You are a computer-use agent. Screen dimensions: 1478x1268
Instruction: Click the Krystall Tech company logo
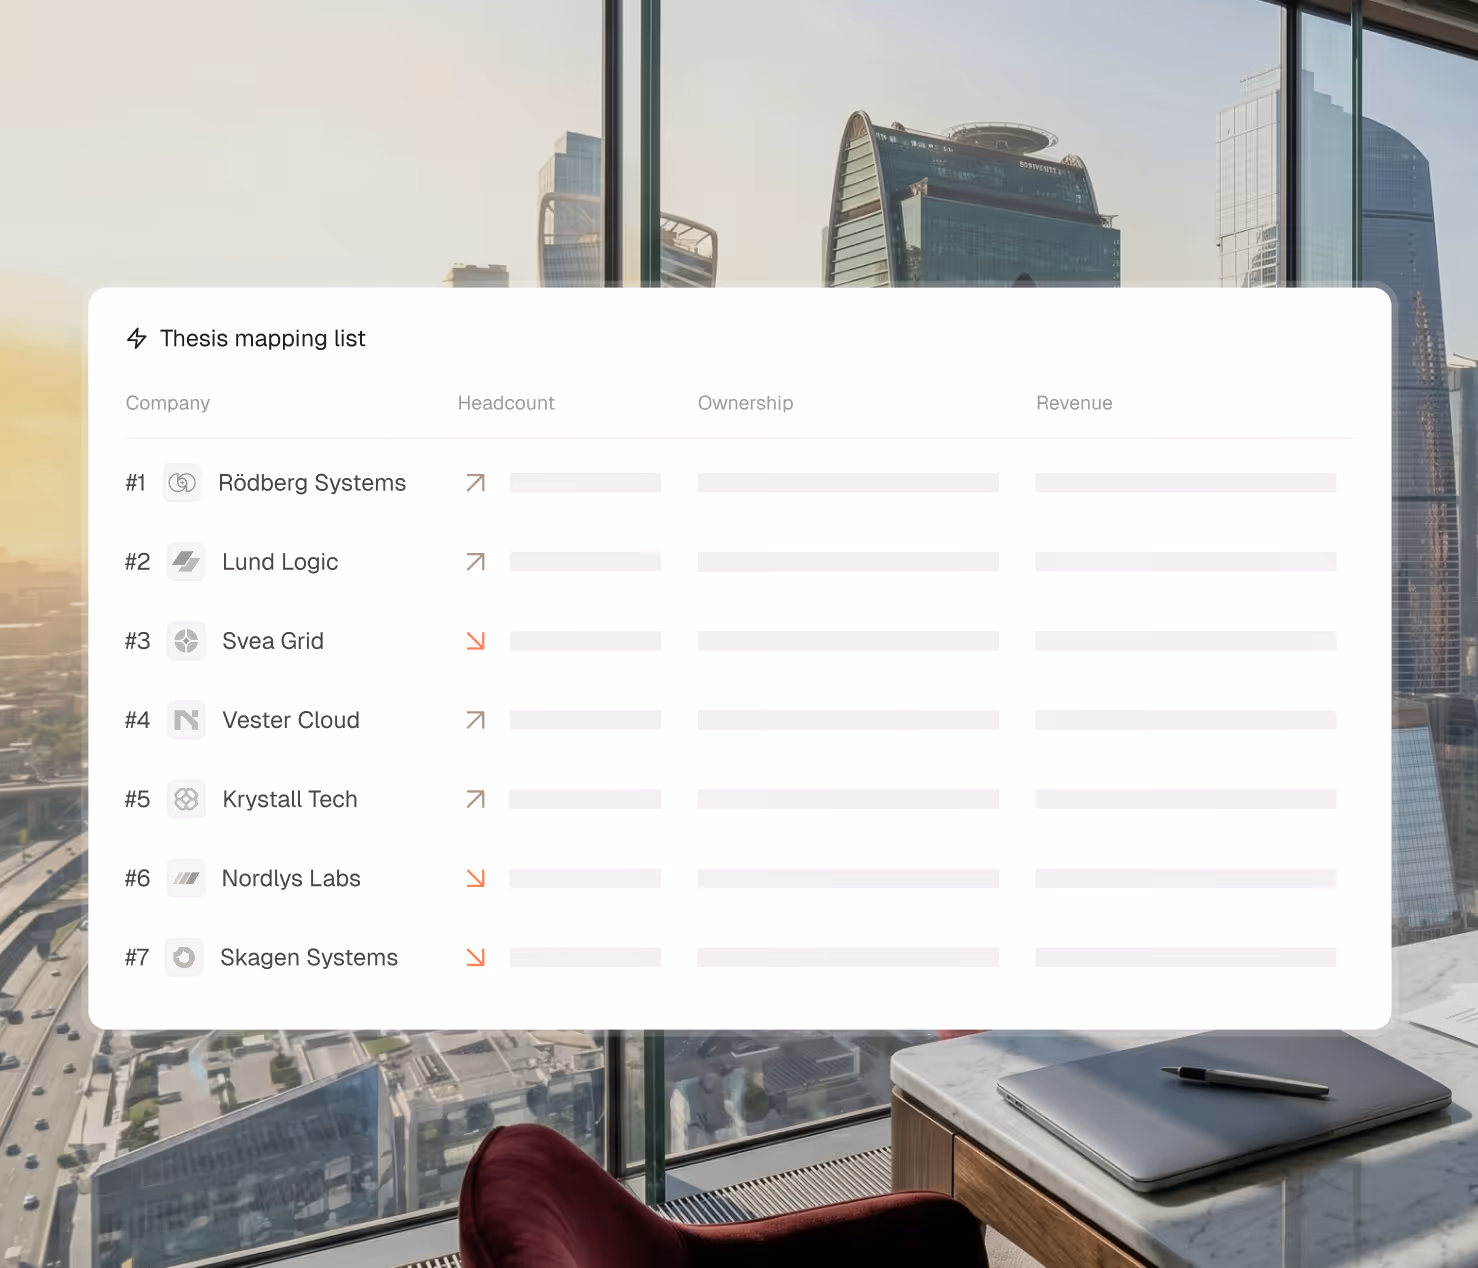186,799
